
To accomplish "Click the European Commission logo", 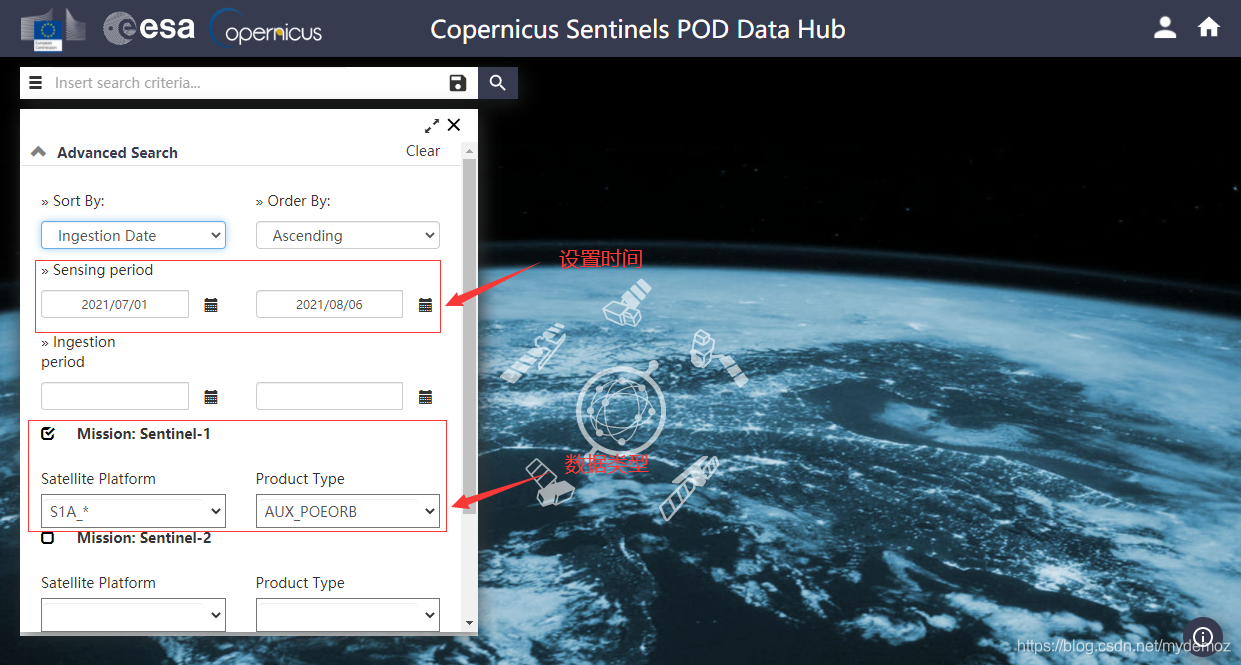I will pyautogui.click(x=54, y=29).
